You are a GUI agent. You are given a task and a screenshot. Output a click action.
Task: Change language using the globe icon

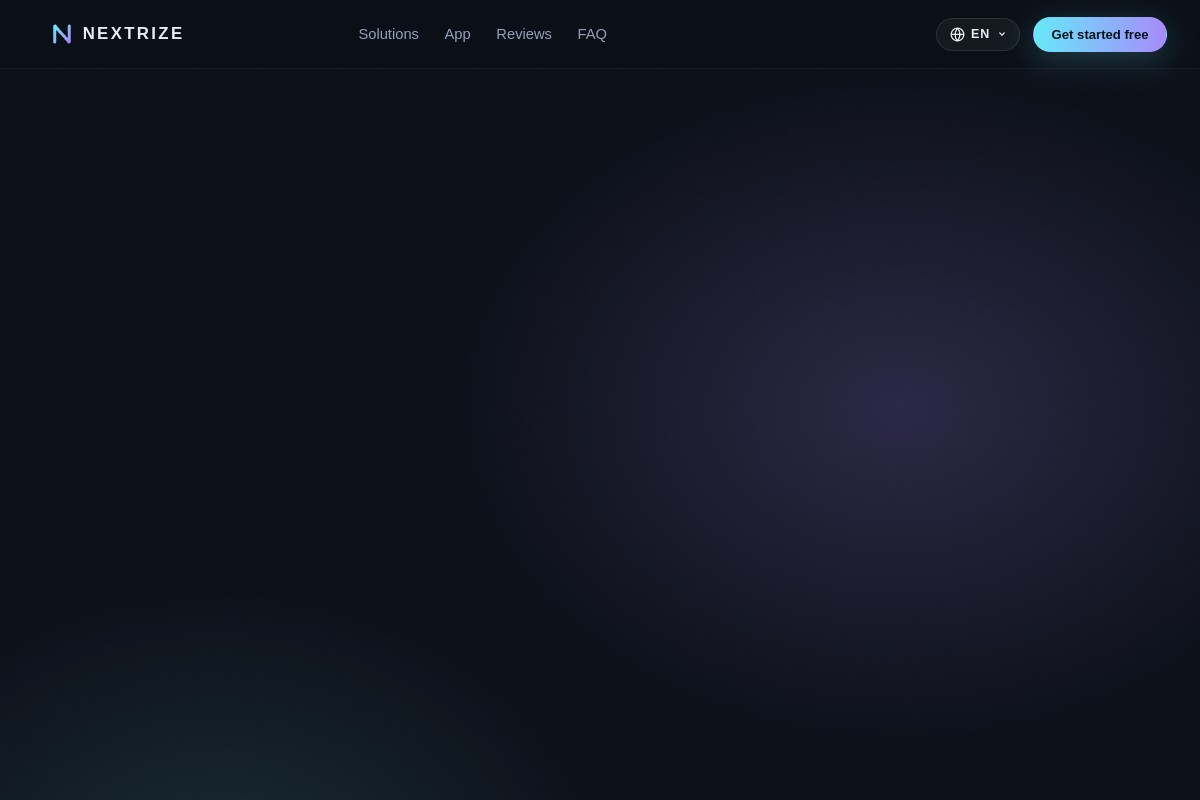point(957,34)
